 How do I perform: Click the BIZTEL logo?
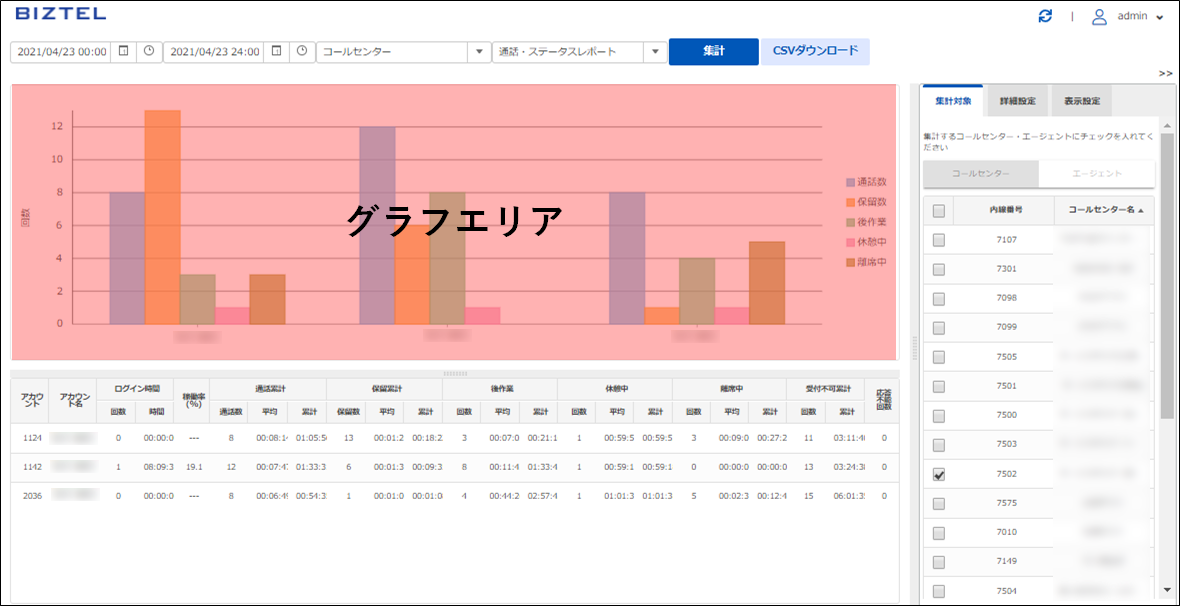(61, 14)
